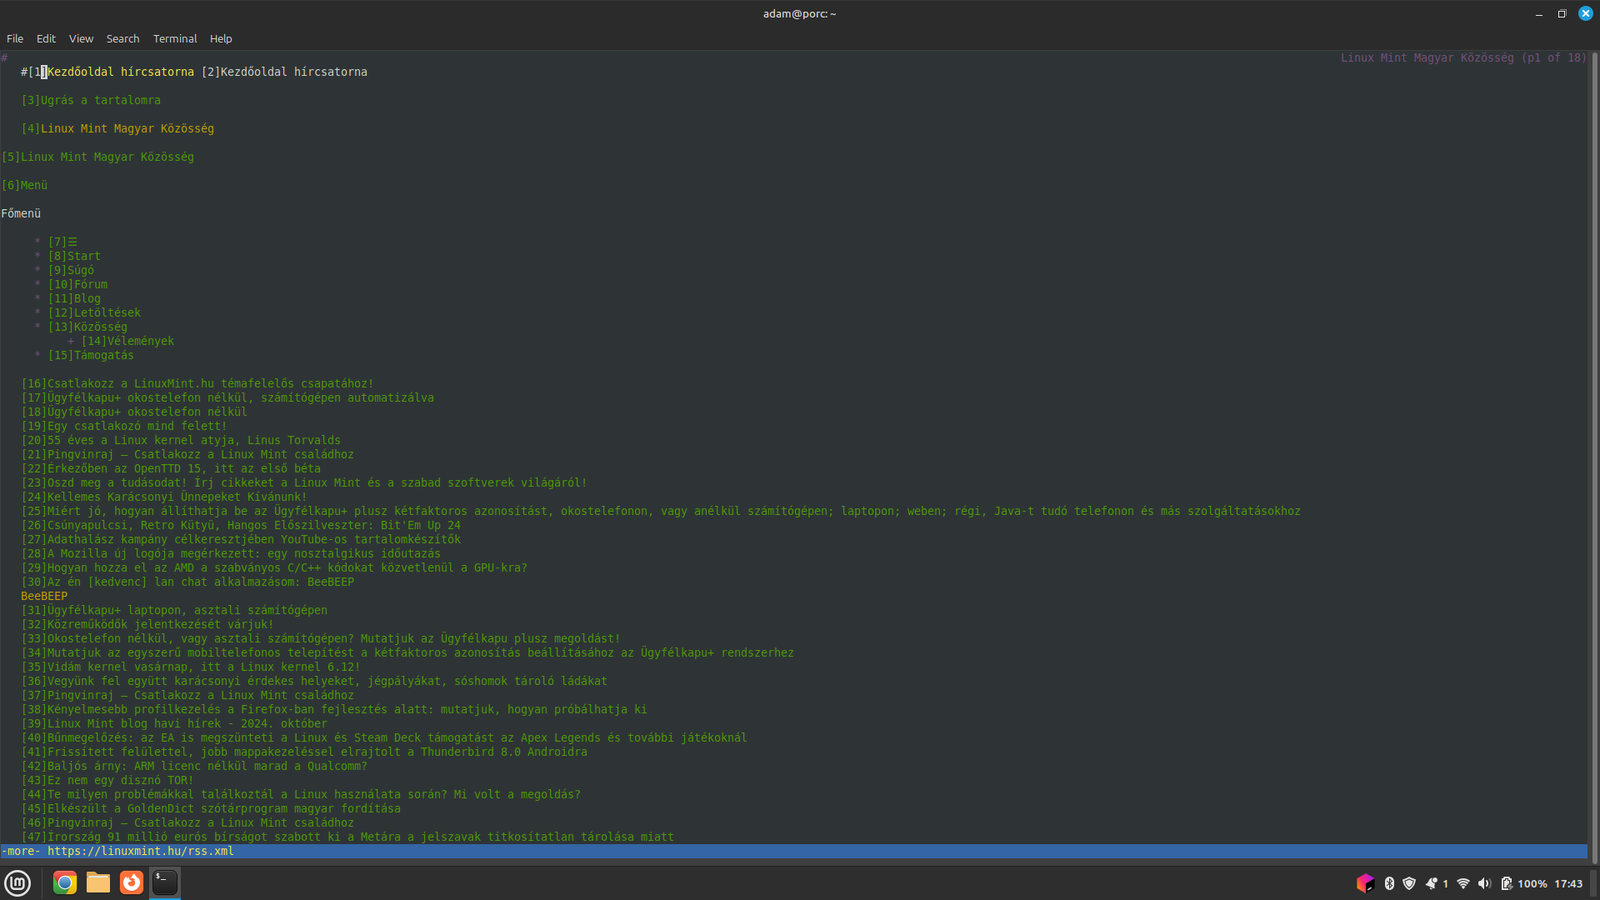
Task: Open the [12]Letöltések link
Action: pyautogui.click(x=95, y=312)
